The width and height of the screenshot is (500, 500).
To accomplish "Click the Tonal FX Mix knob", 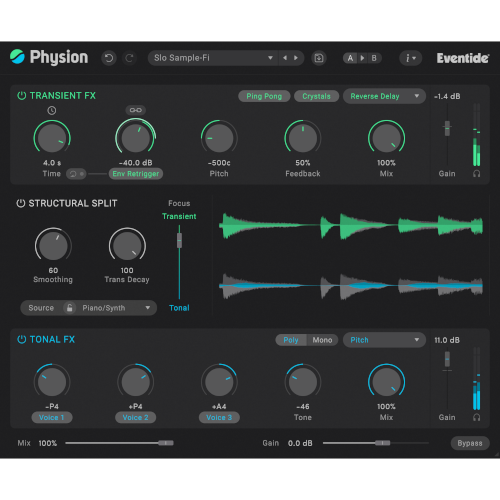I will 386,382.
